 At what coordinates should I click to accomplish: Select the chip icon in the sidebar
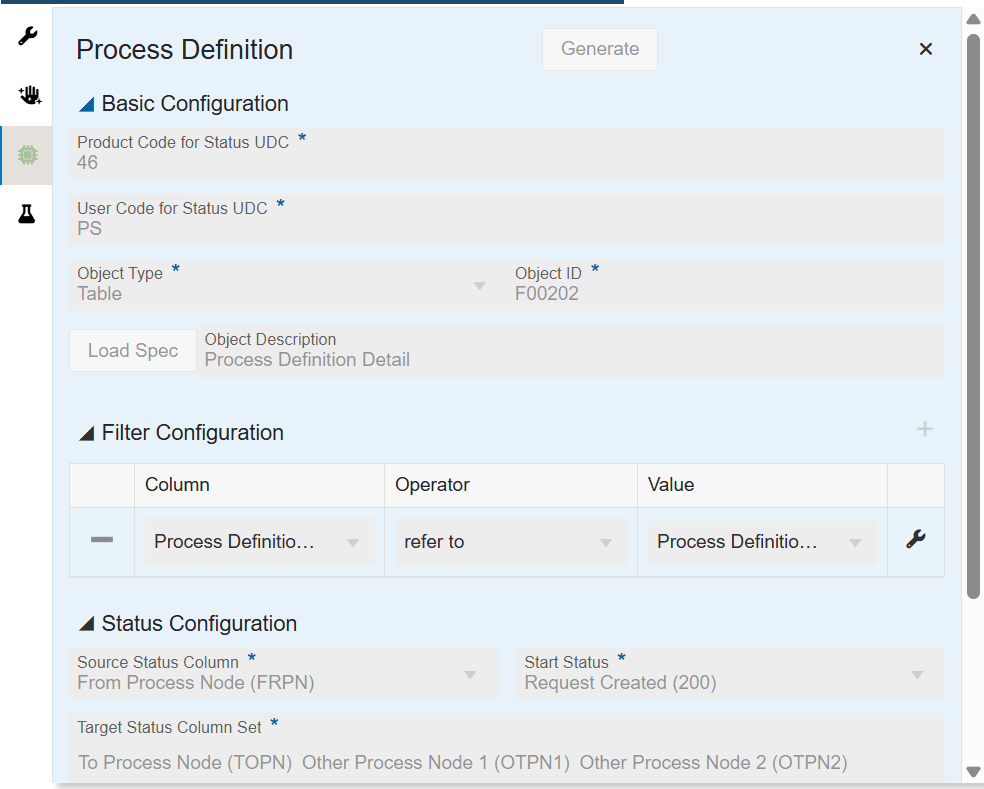point(27,155)
